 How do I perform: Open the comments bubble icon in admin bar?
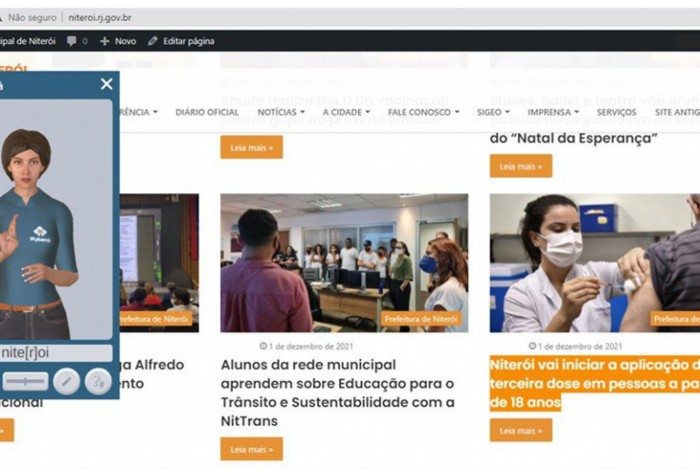click(71, 41)
